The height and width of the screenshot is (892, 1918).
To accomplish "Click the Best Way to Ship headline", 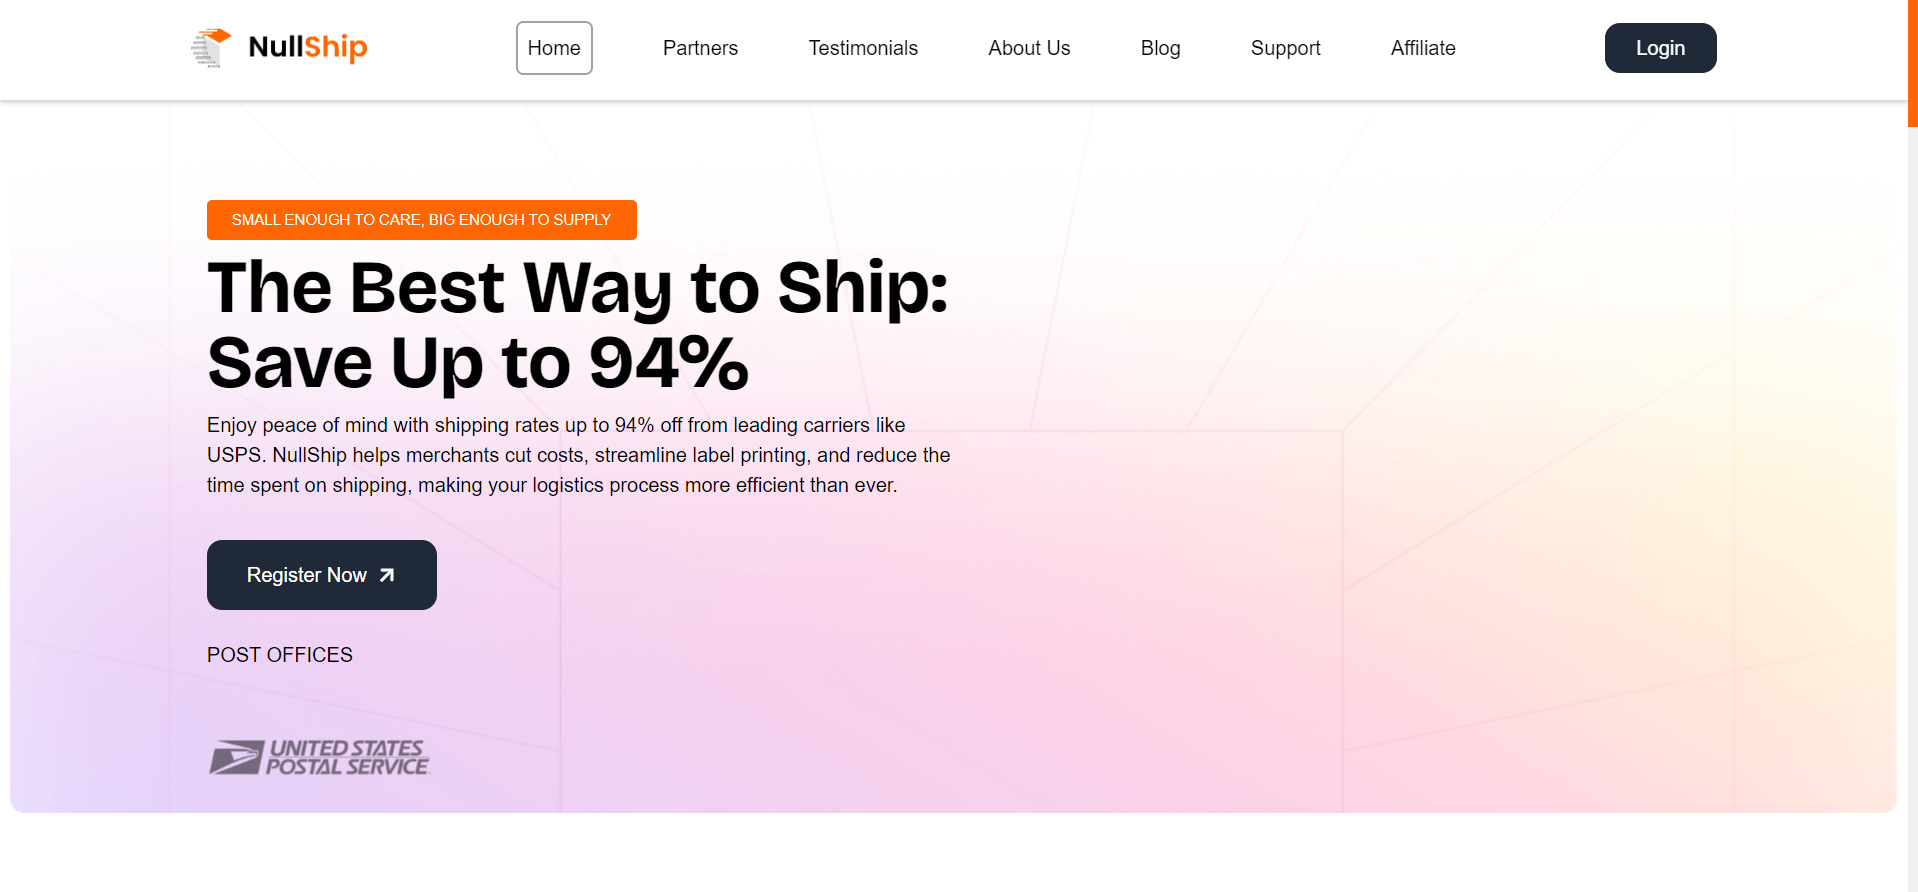I will tap(578, 325).
